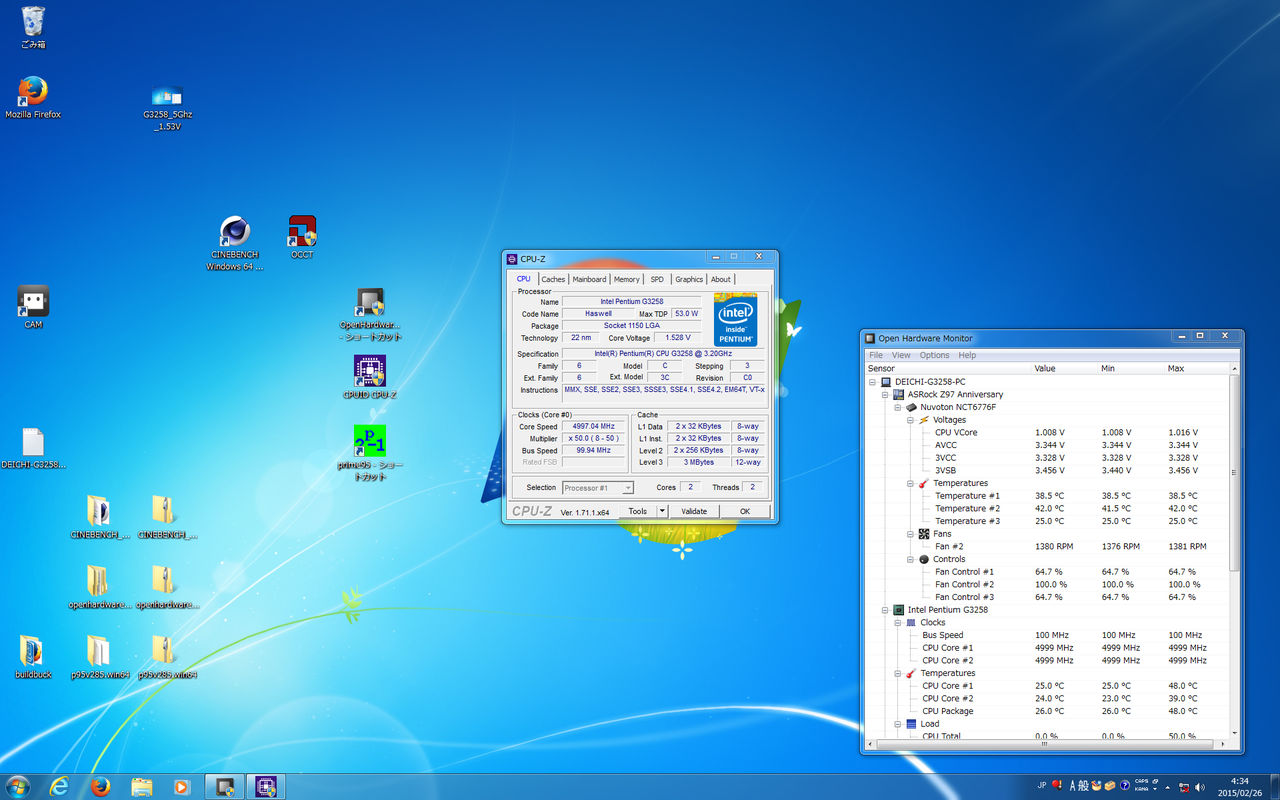Switch to the Mainboard tab in CPU-Z
Image resolution: width=1280 pixels, height=800 pixels.
[x=589, y=280]
